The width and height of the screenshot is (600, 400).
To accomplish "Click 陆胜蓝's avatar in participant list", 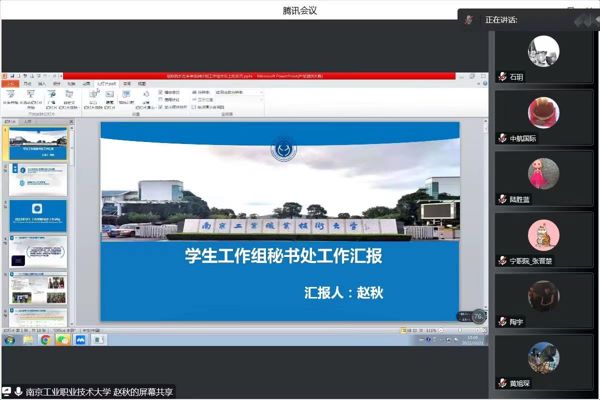I will [544, 174].
